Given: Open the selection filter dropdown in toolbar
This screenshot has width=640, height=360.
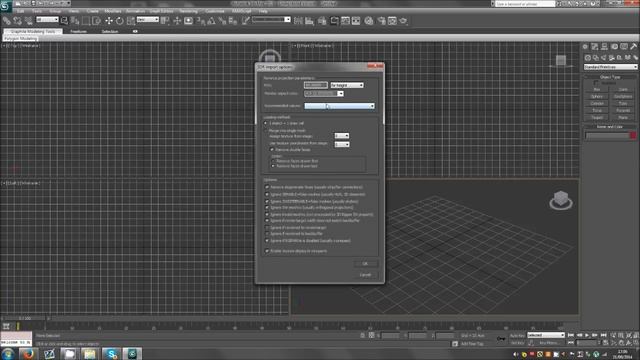Looking at the screenshot, I should (x=47, y=20).
